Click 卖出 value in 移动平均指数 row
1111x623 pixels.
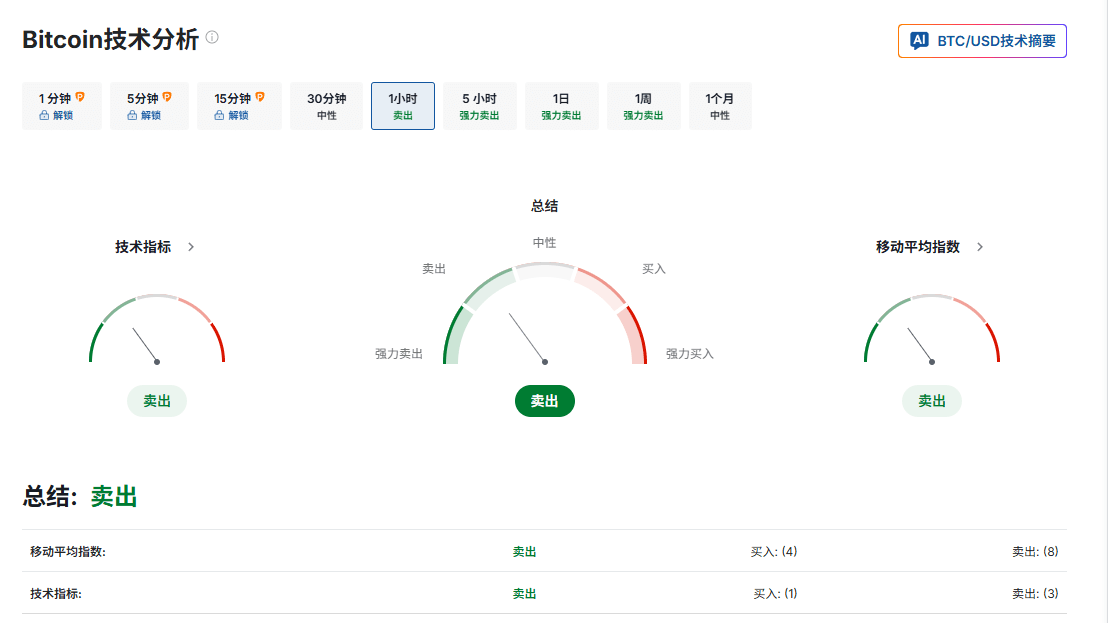tap(524, 551)
